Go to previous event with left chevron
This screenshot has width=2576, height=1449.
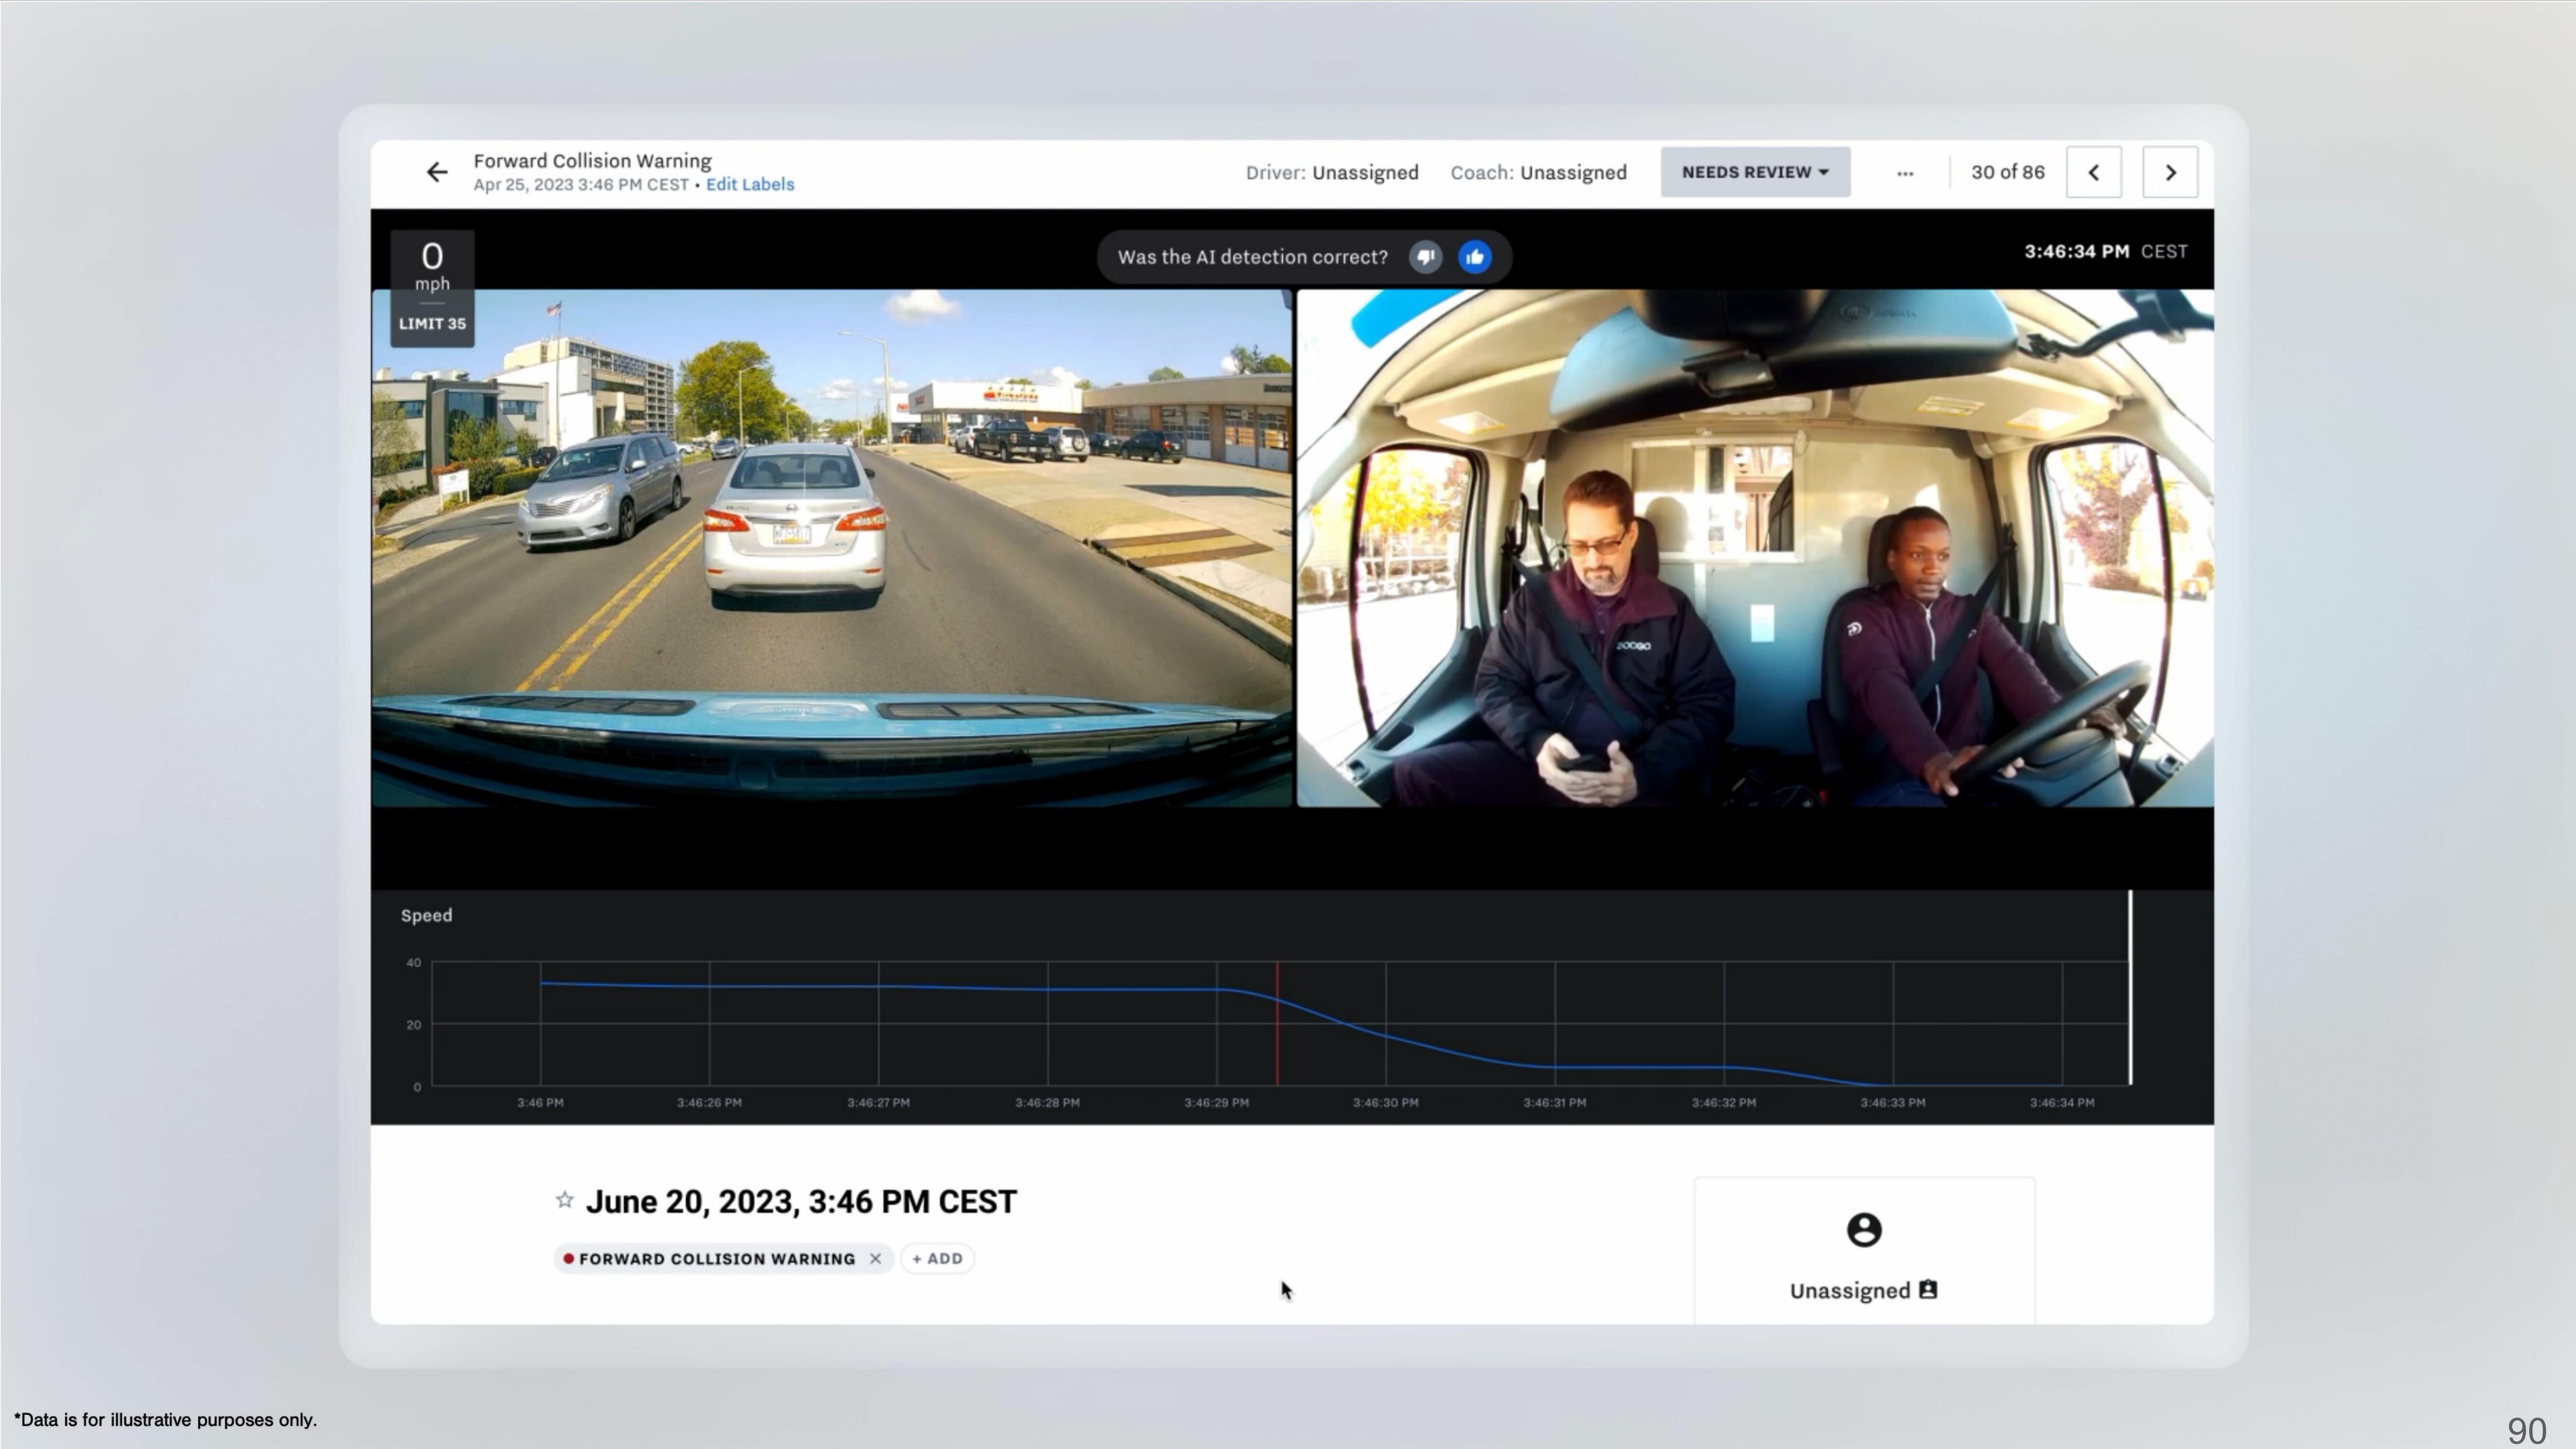coord(2094,172)
